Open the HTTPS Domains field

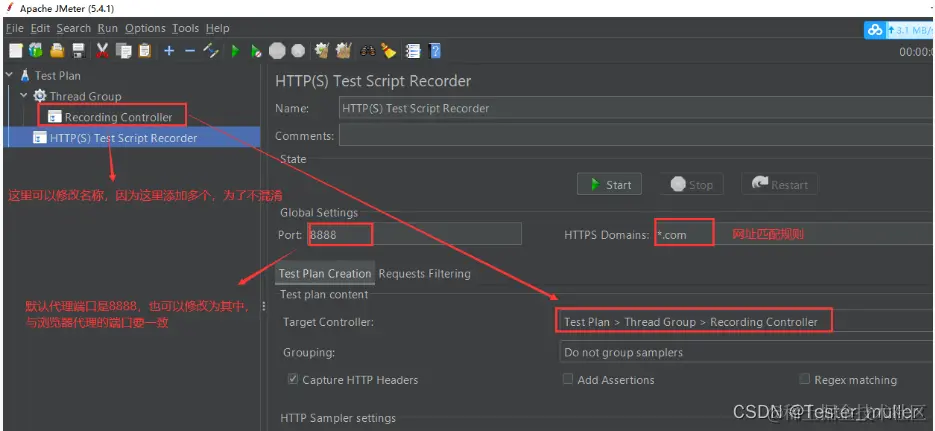(x=795, y=234)
